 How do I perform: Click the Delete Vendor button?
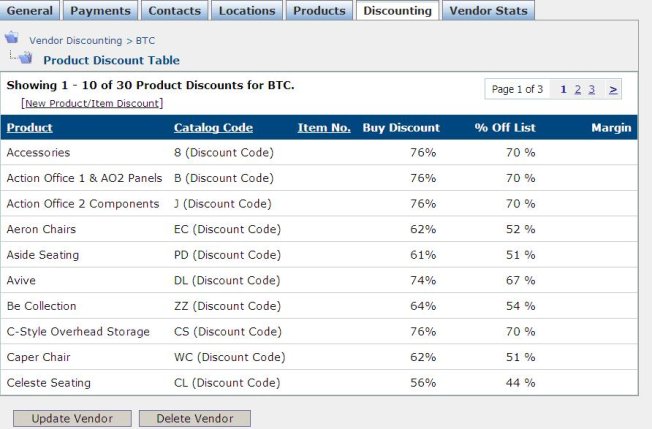coord(195,419)
